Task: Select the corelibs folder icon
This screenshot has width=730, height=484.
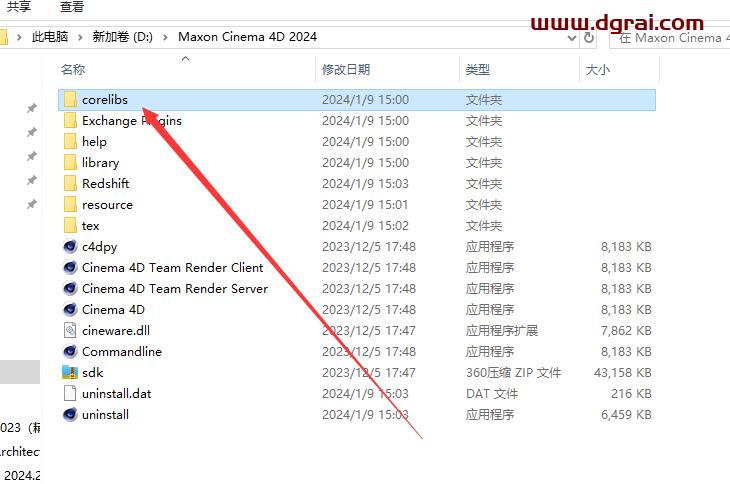Action: click(x=70, y=100)
